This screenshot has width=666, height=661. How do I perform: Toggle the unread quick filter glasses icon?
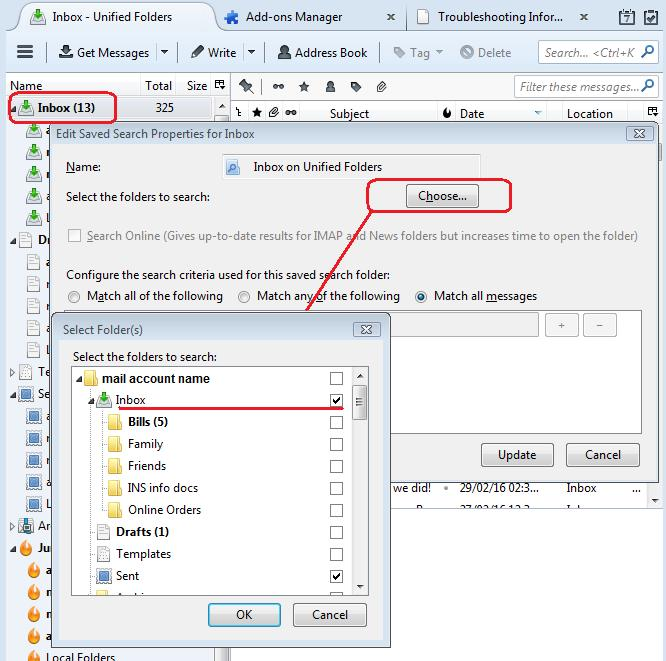(278, 87)
